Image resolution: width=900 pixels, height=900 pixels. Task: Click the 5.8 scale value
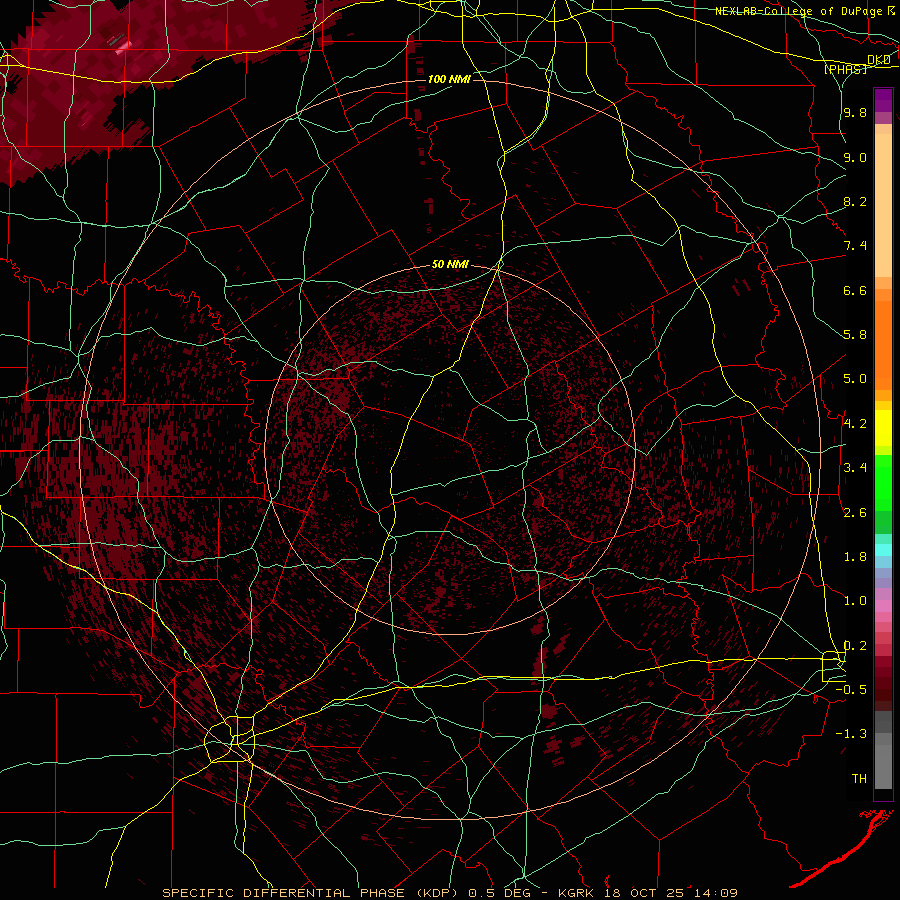pos(855,335)
